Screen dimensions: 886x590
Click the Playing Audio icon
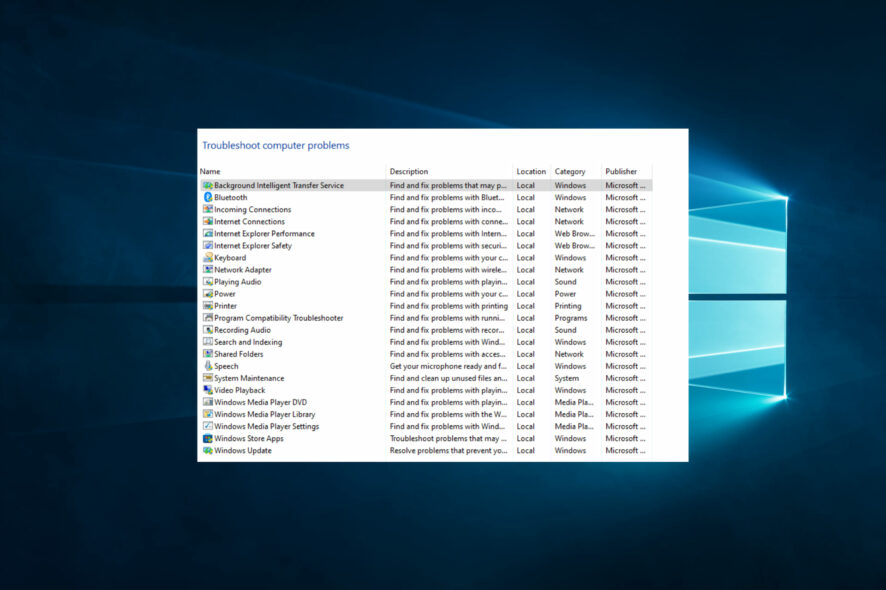[208, 281]
